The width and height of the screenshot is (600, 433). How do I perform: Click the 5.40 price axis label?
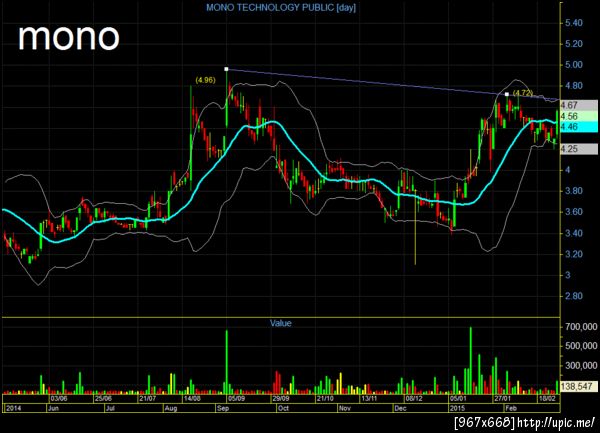point(574,23)
